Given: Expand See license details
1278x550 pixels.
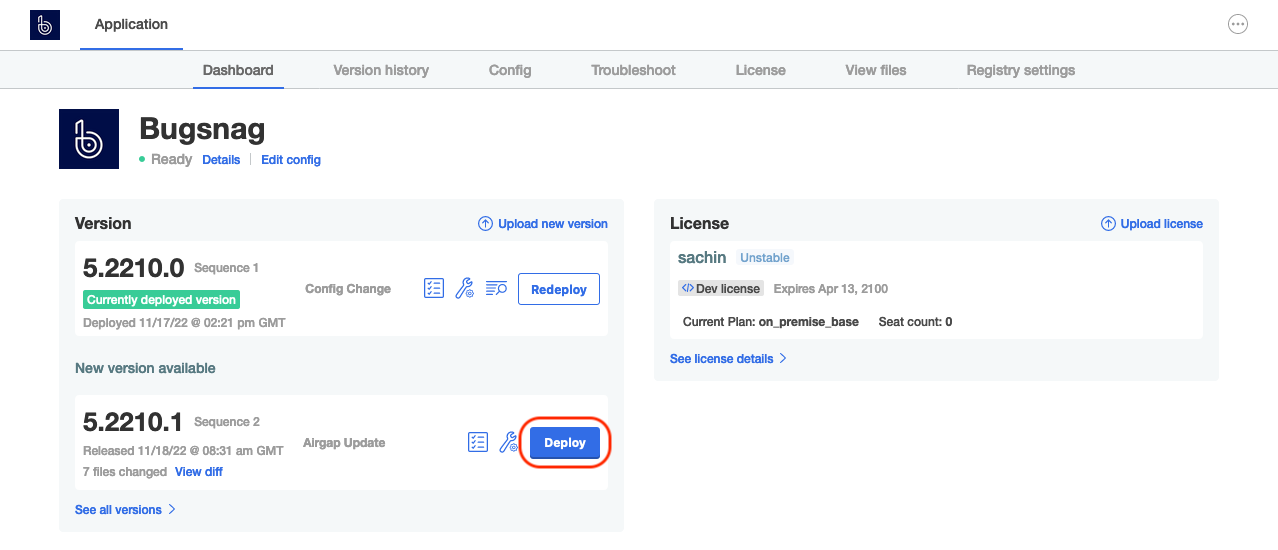Looking at the screenshot, I should [x=728, y=358].
